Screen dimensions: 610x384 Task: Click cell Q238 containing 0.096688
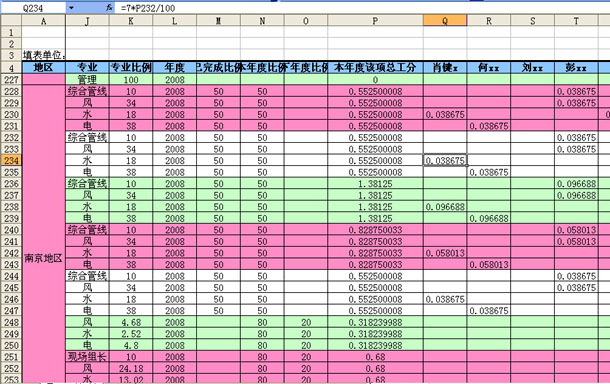(445, 207)
